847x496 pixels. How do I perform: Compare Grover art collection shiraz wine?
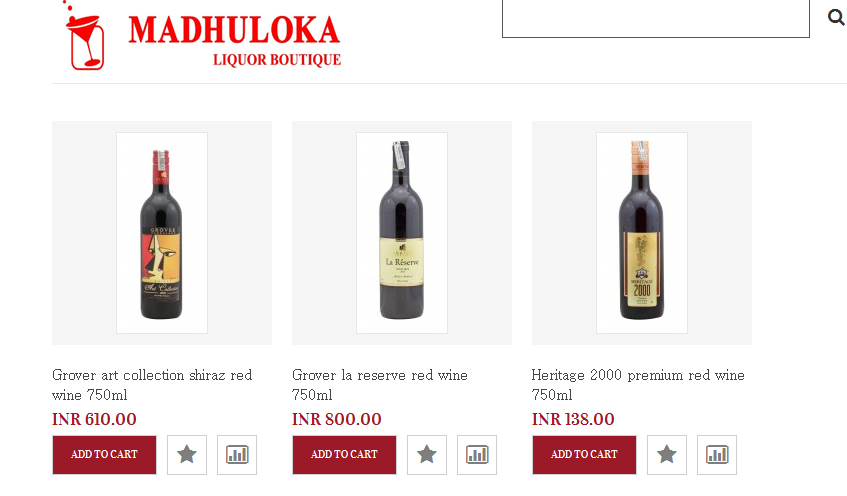point(237,455)
